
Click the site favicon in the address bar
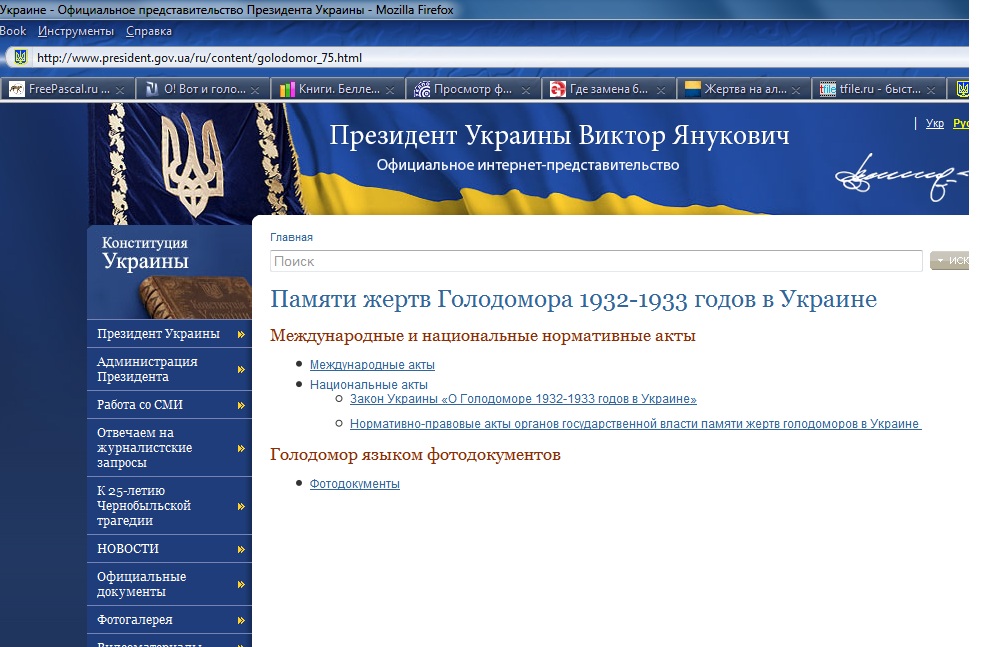pyautogui.click(x=20, y=58)
